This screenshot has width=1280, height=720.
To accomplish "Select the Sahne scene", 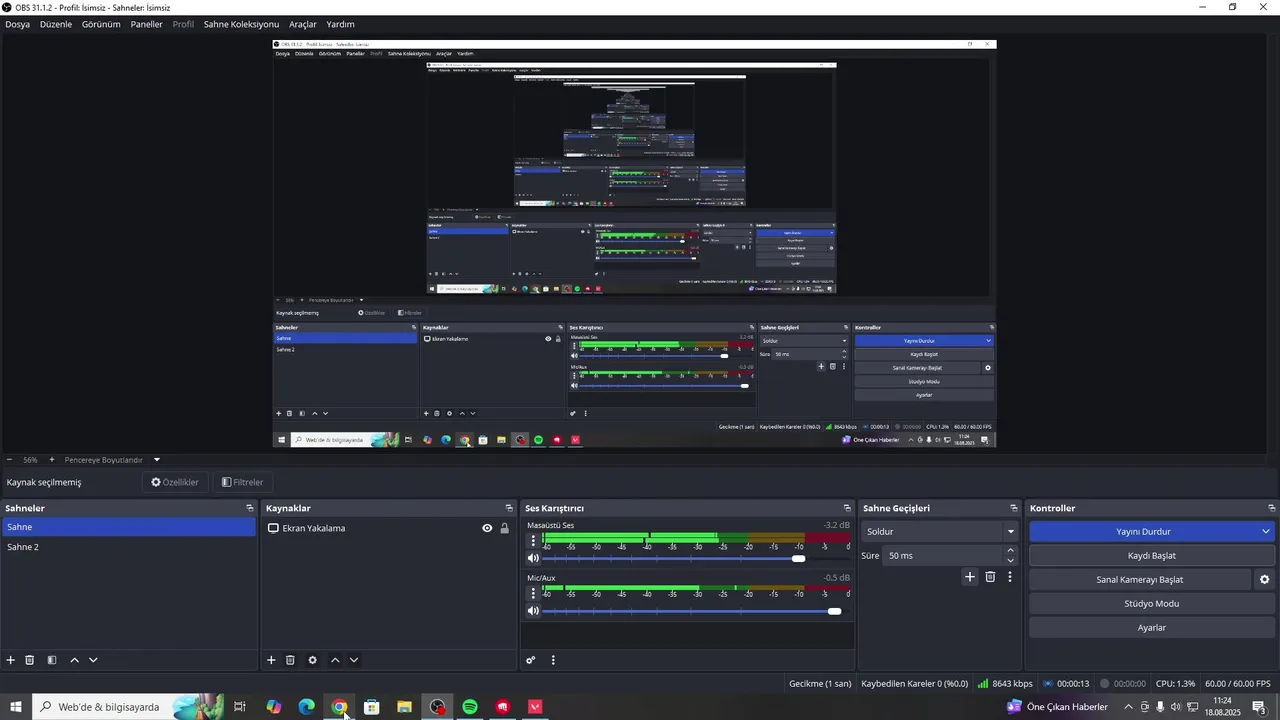I will point(128,527).
